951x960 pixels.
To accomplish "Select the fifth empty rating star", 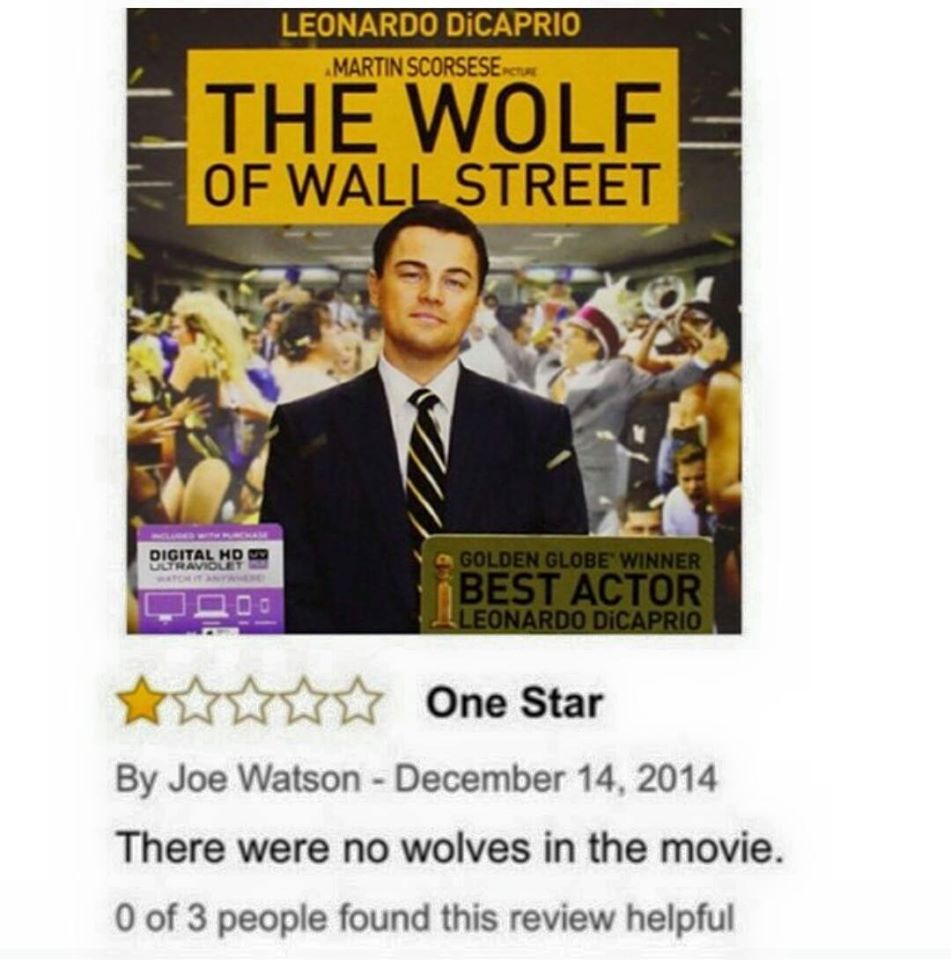I will pyautogui.click(x=359, y=701).
